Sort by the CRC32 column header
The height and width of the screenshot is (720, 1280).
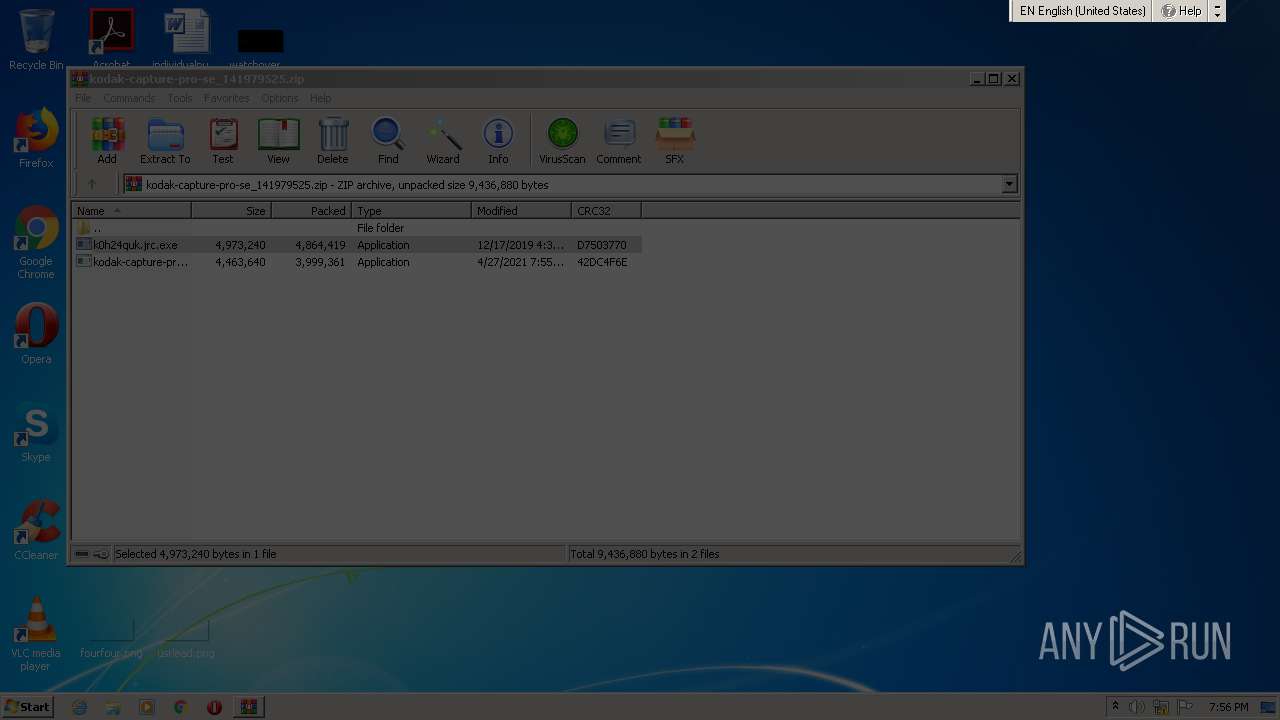coord(607,211)
